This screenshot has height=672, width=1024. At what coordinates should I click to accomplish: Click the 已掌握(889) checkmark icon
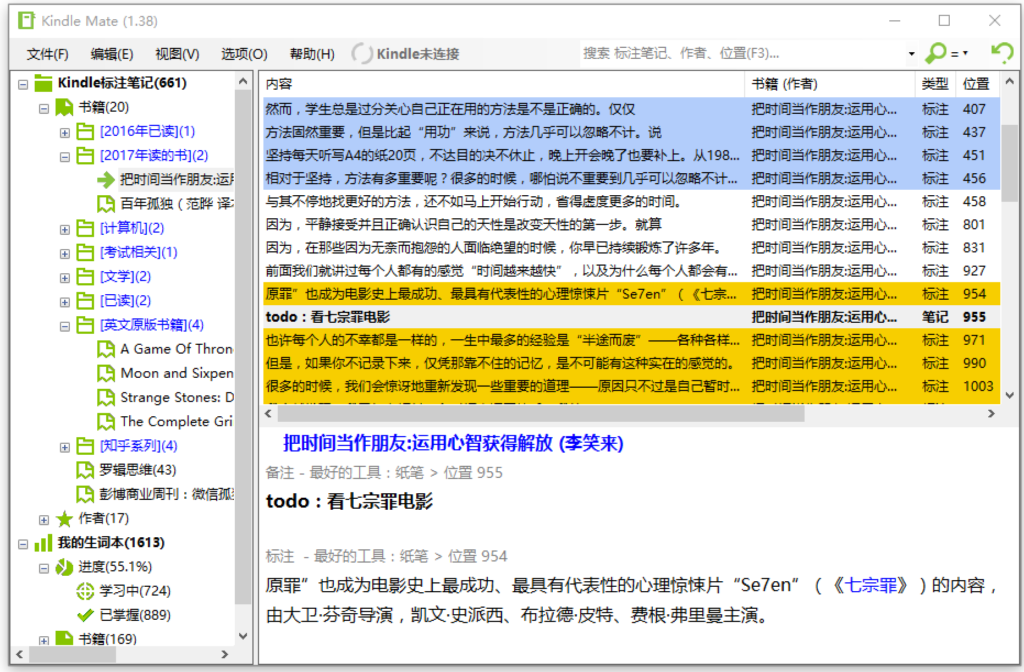click(x=85, y=615)
